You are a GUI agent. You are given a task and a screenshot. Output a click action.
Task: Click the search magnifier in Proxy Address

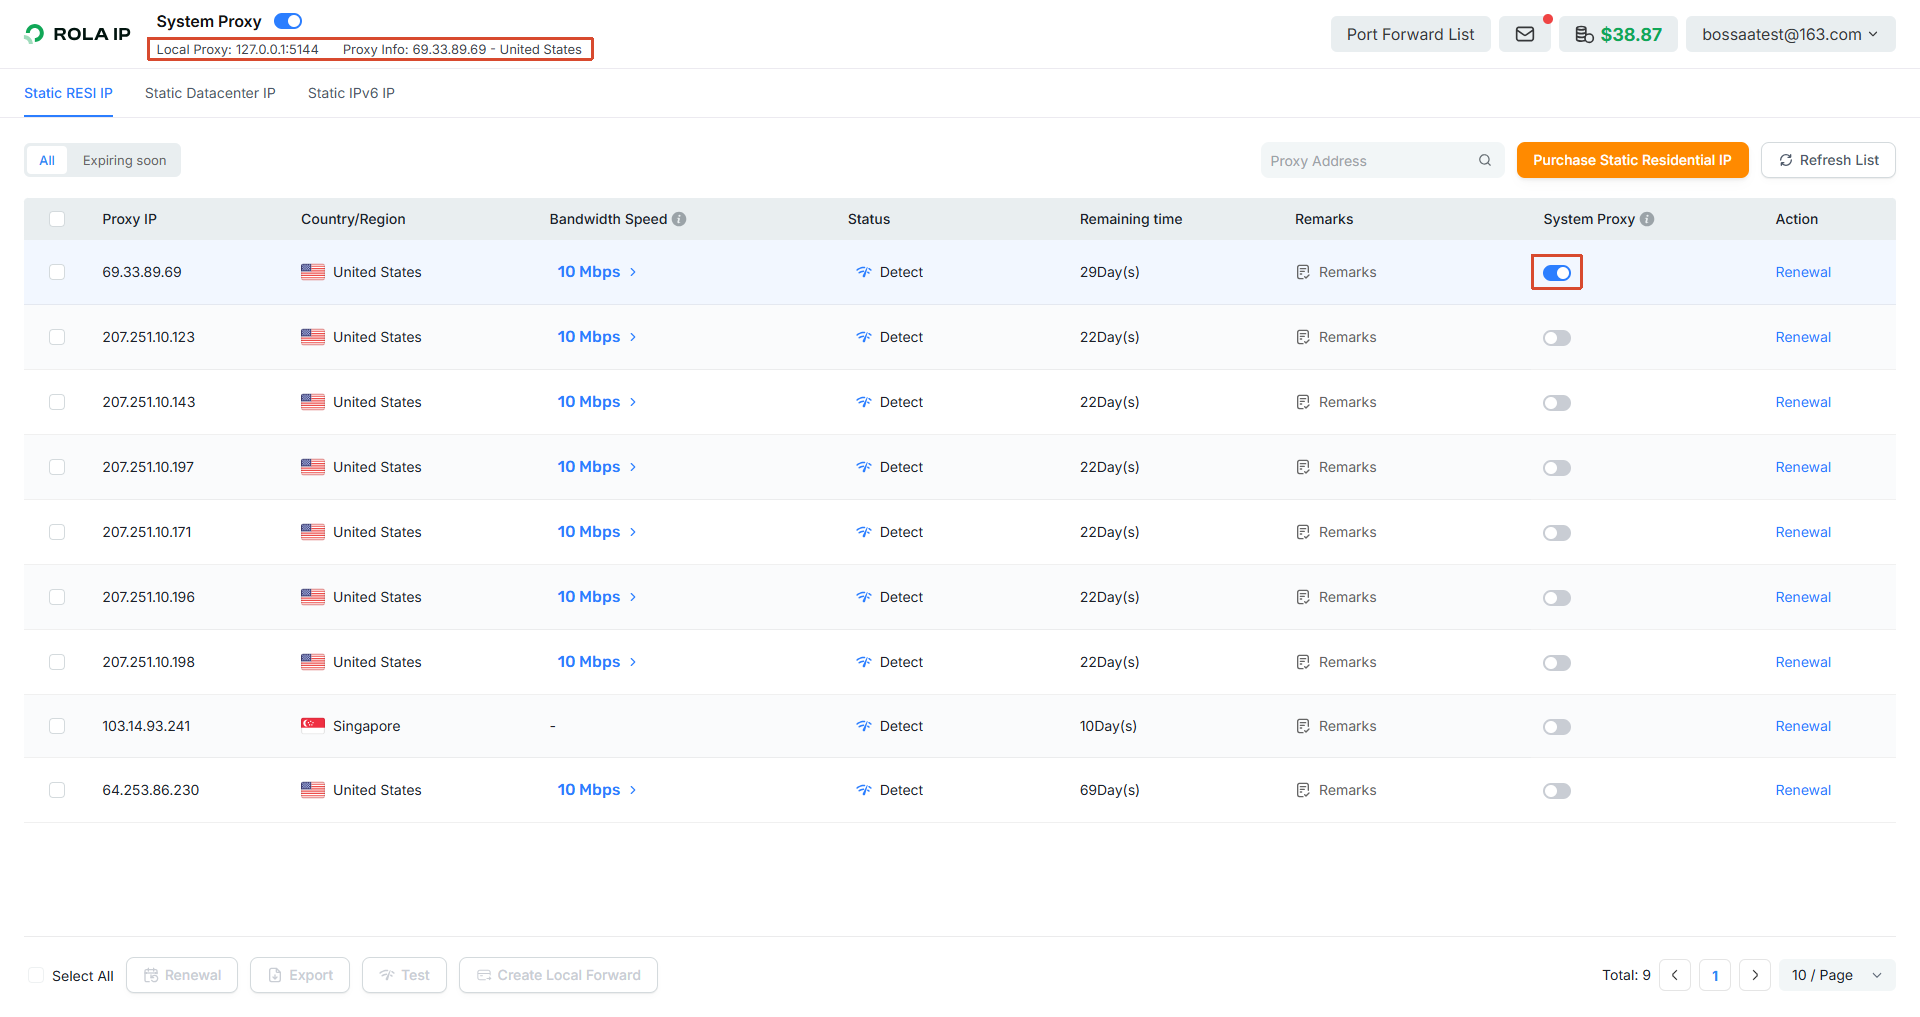click(1485, 160)
